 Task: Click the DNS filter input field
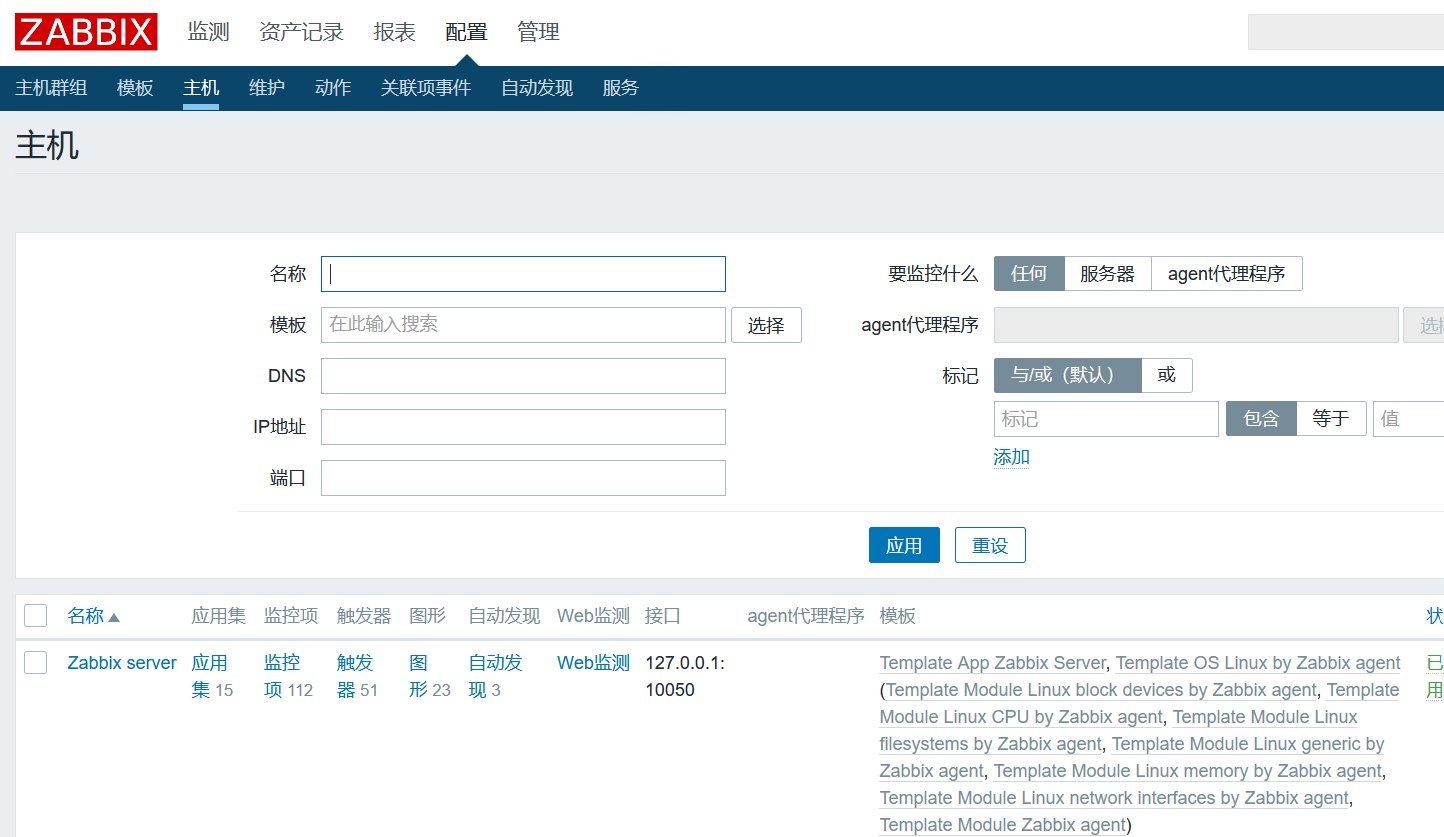523,376
